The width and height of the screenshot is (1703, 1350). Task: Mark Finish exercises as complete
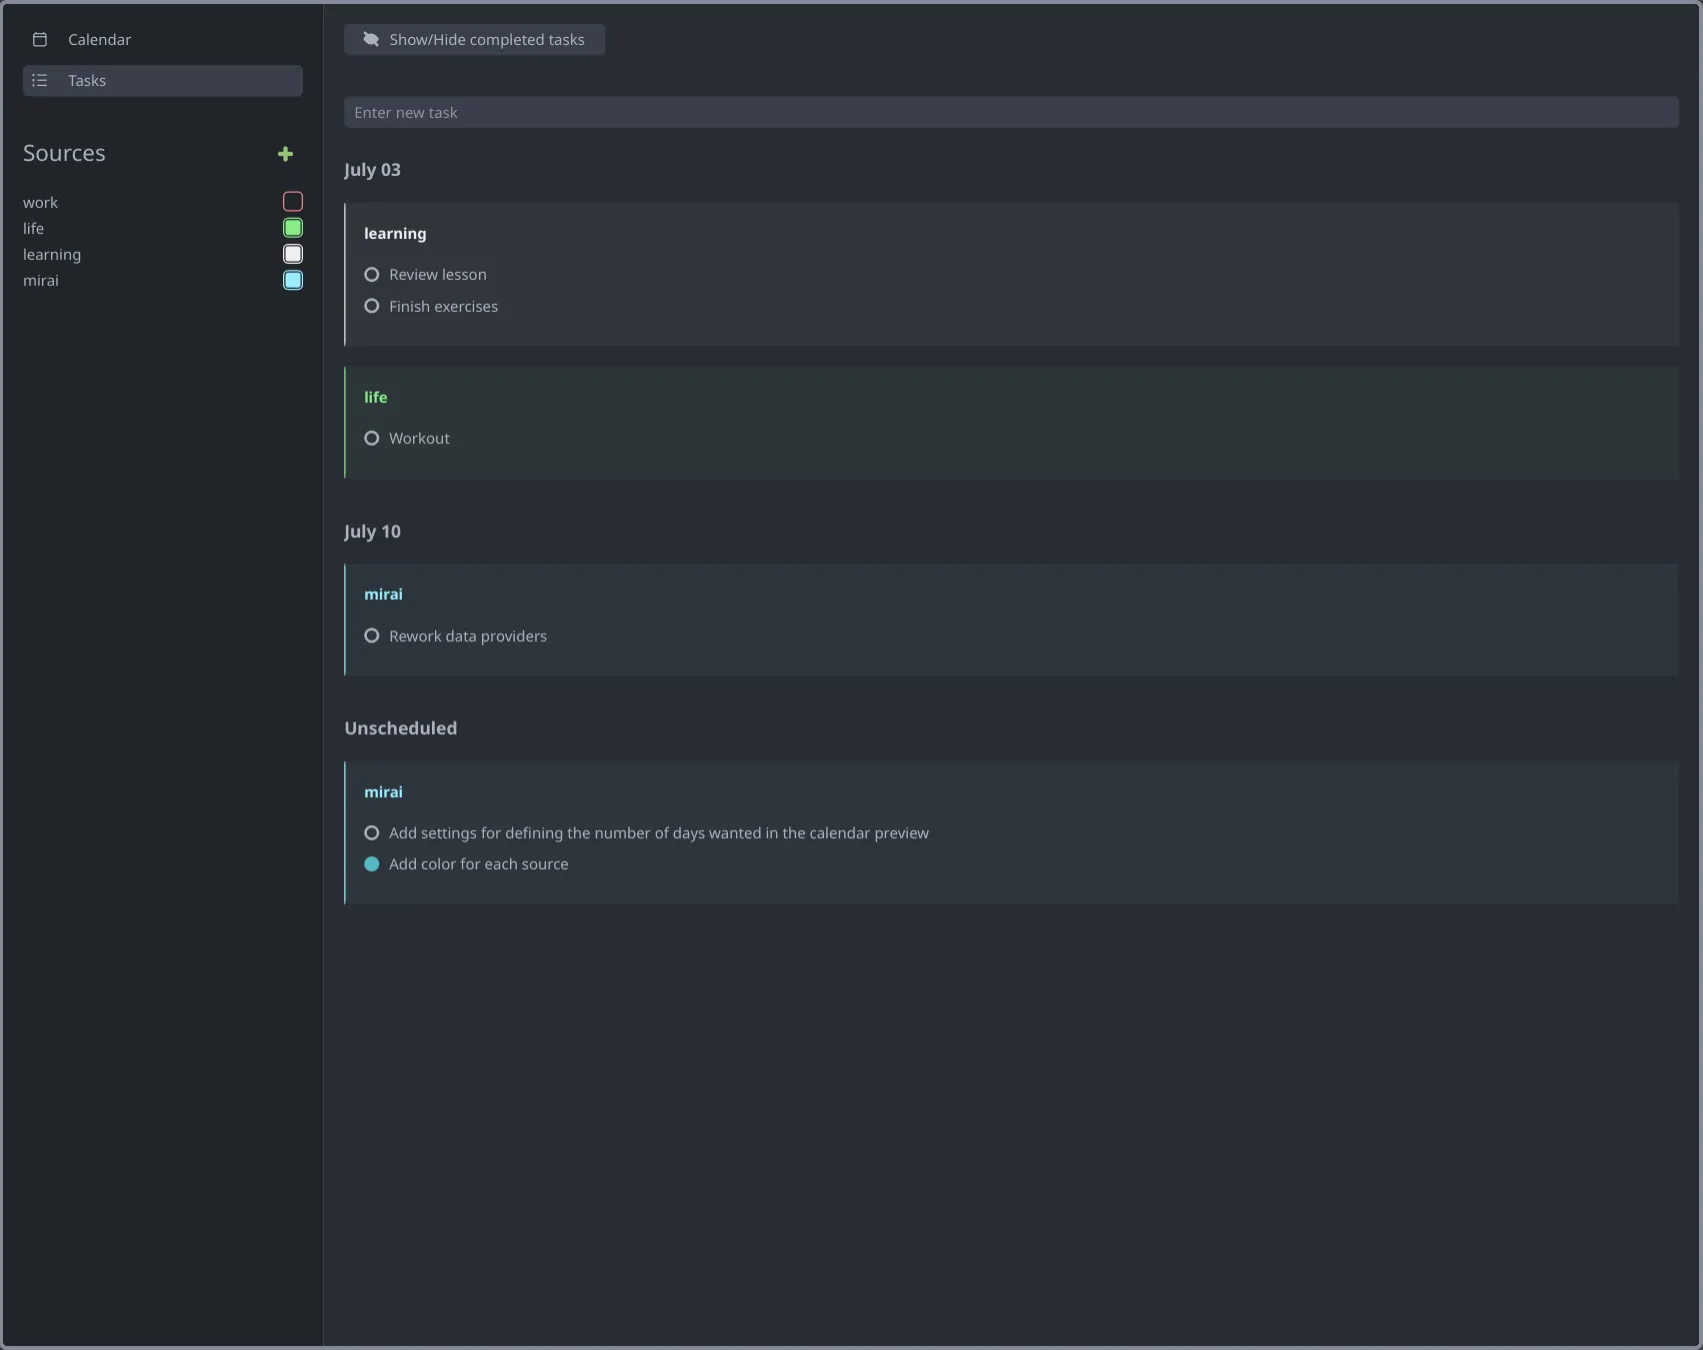tap(372, 306)
